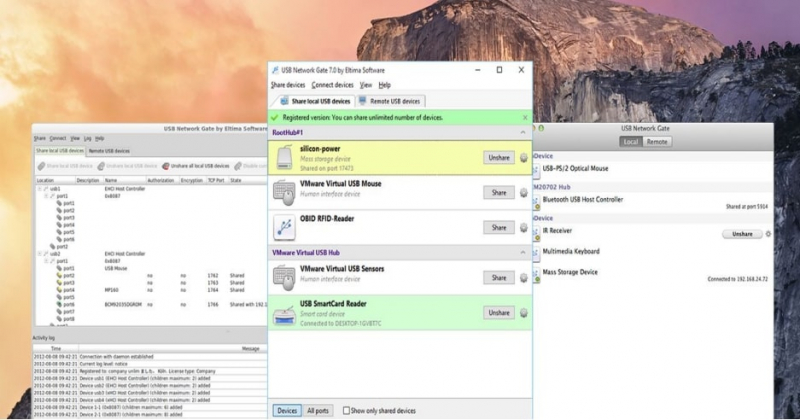Open gear settings next to IR Receiver Unshare
The height and width of the screenshot is (420, 800).
point(768,234)
